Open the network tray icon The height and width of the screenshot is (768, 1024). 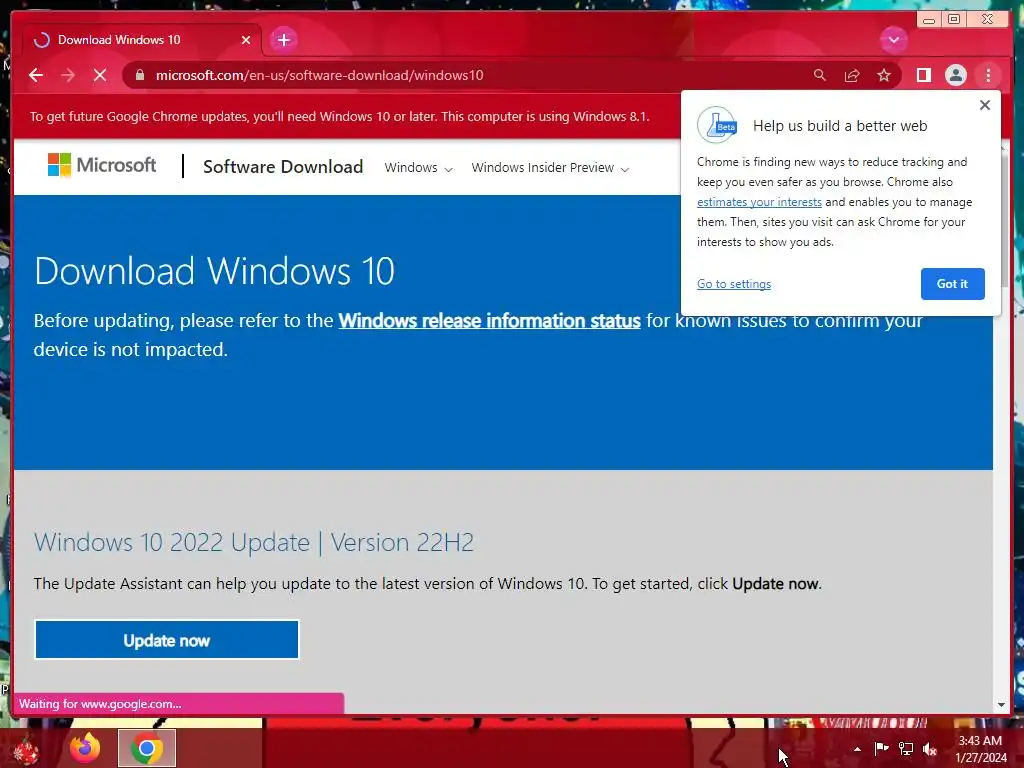click(906, 748)
